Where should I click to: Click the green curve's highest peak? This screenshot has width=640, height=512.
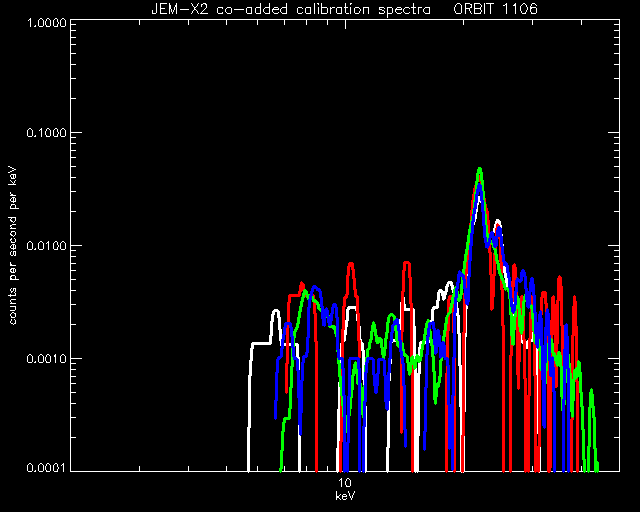tap(480, 169)
